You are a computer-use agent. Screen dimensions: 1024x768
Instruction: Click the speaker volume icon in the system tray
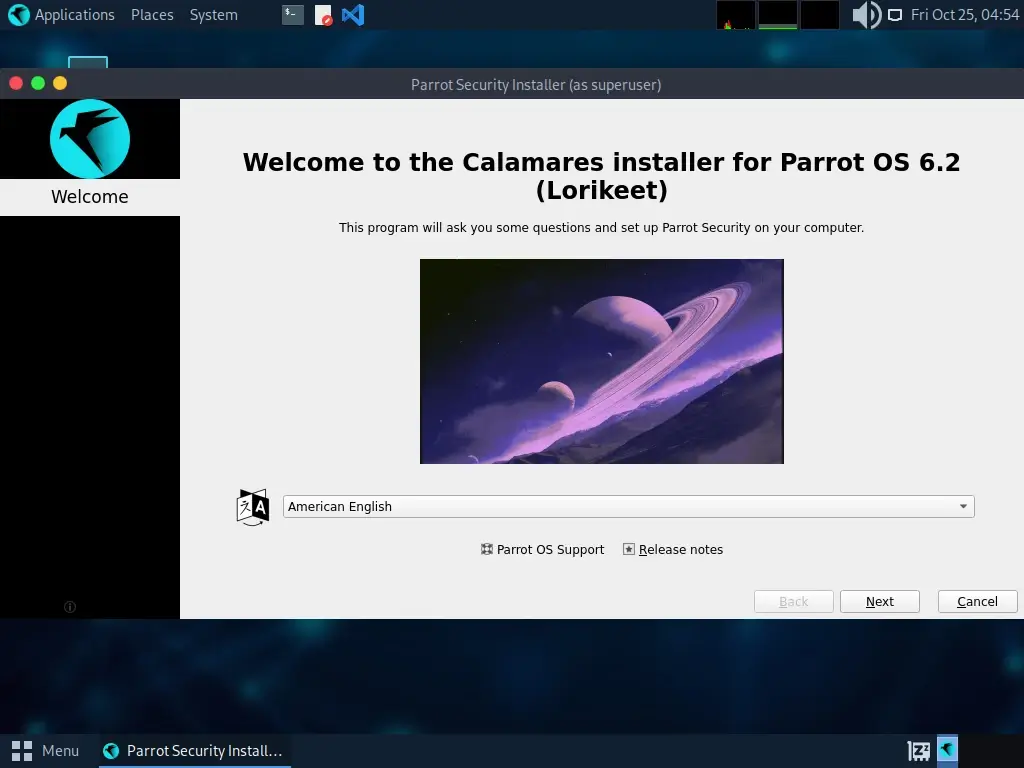point(866,14)
